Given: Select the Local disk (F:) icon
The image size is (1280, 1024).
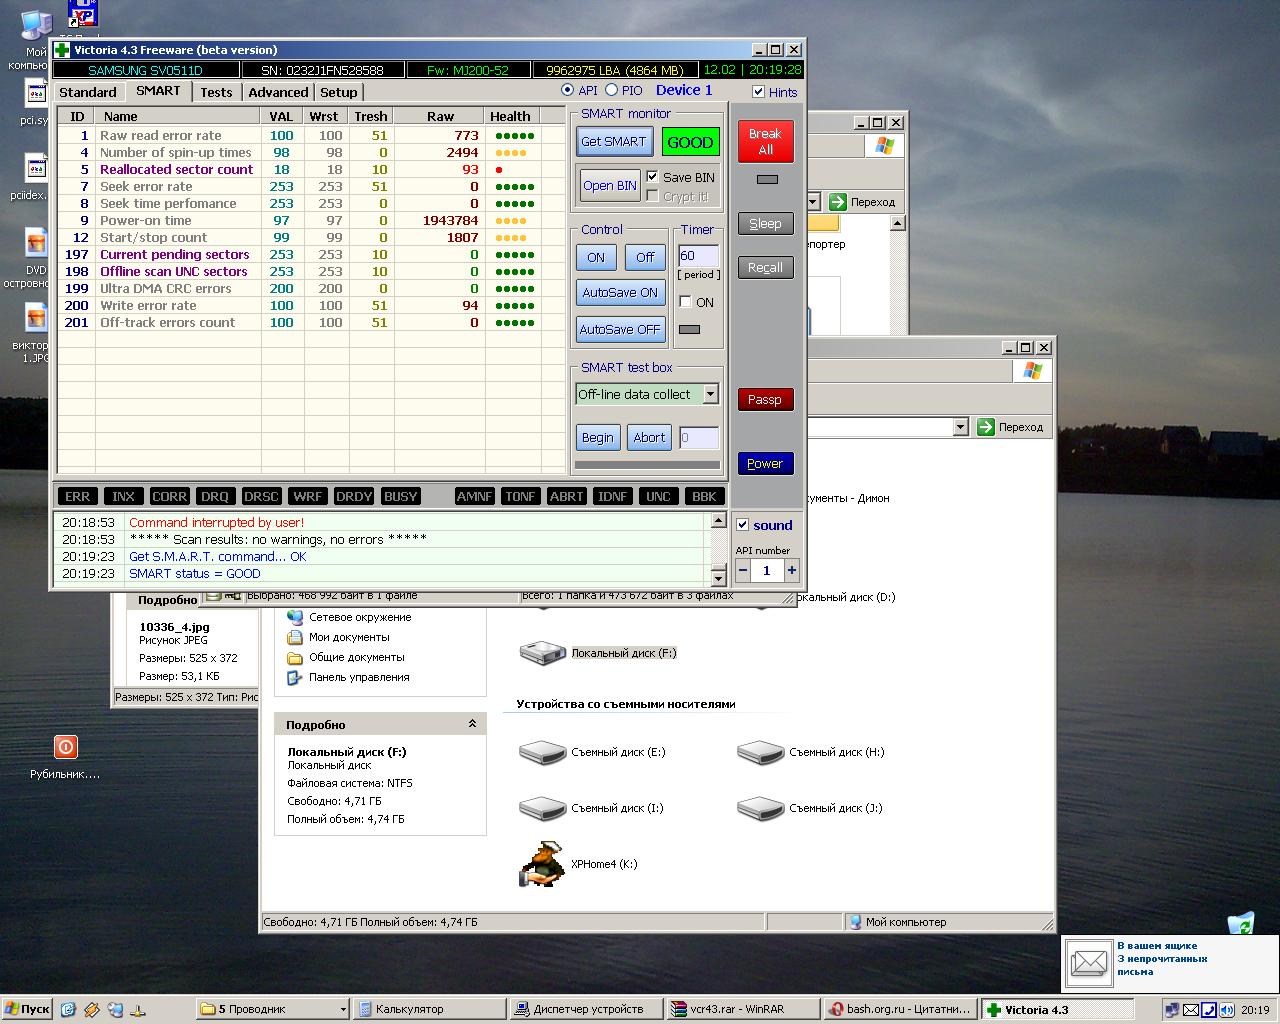Looking at the screenshot, I should pyautogui.click(x=543, y=653).
